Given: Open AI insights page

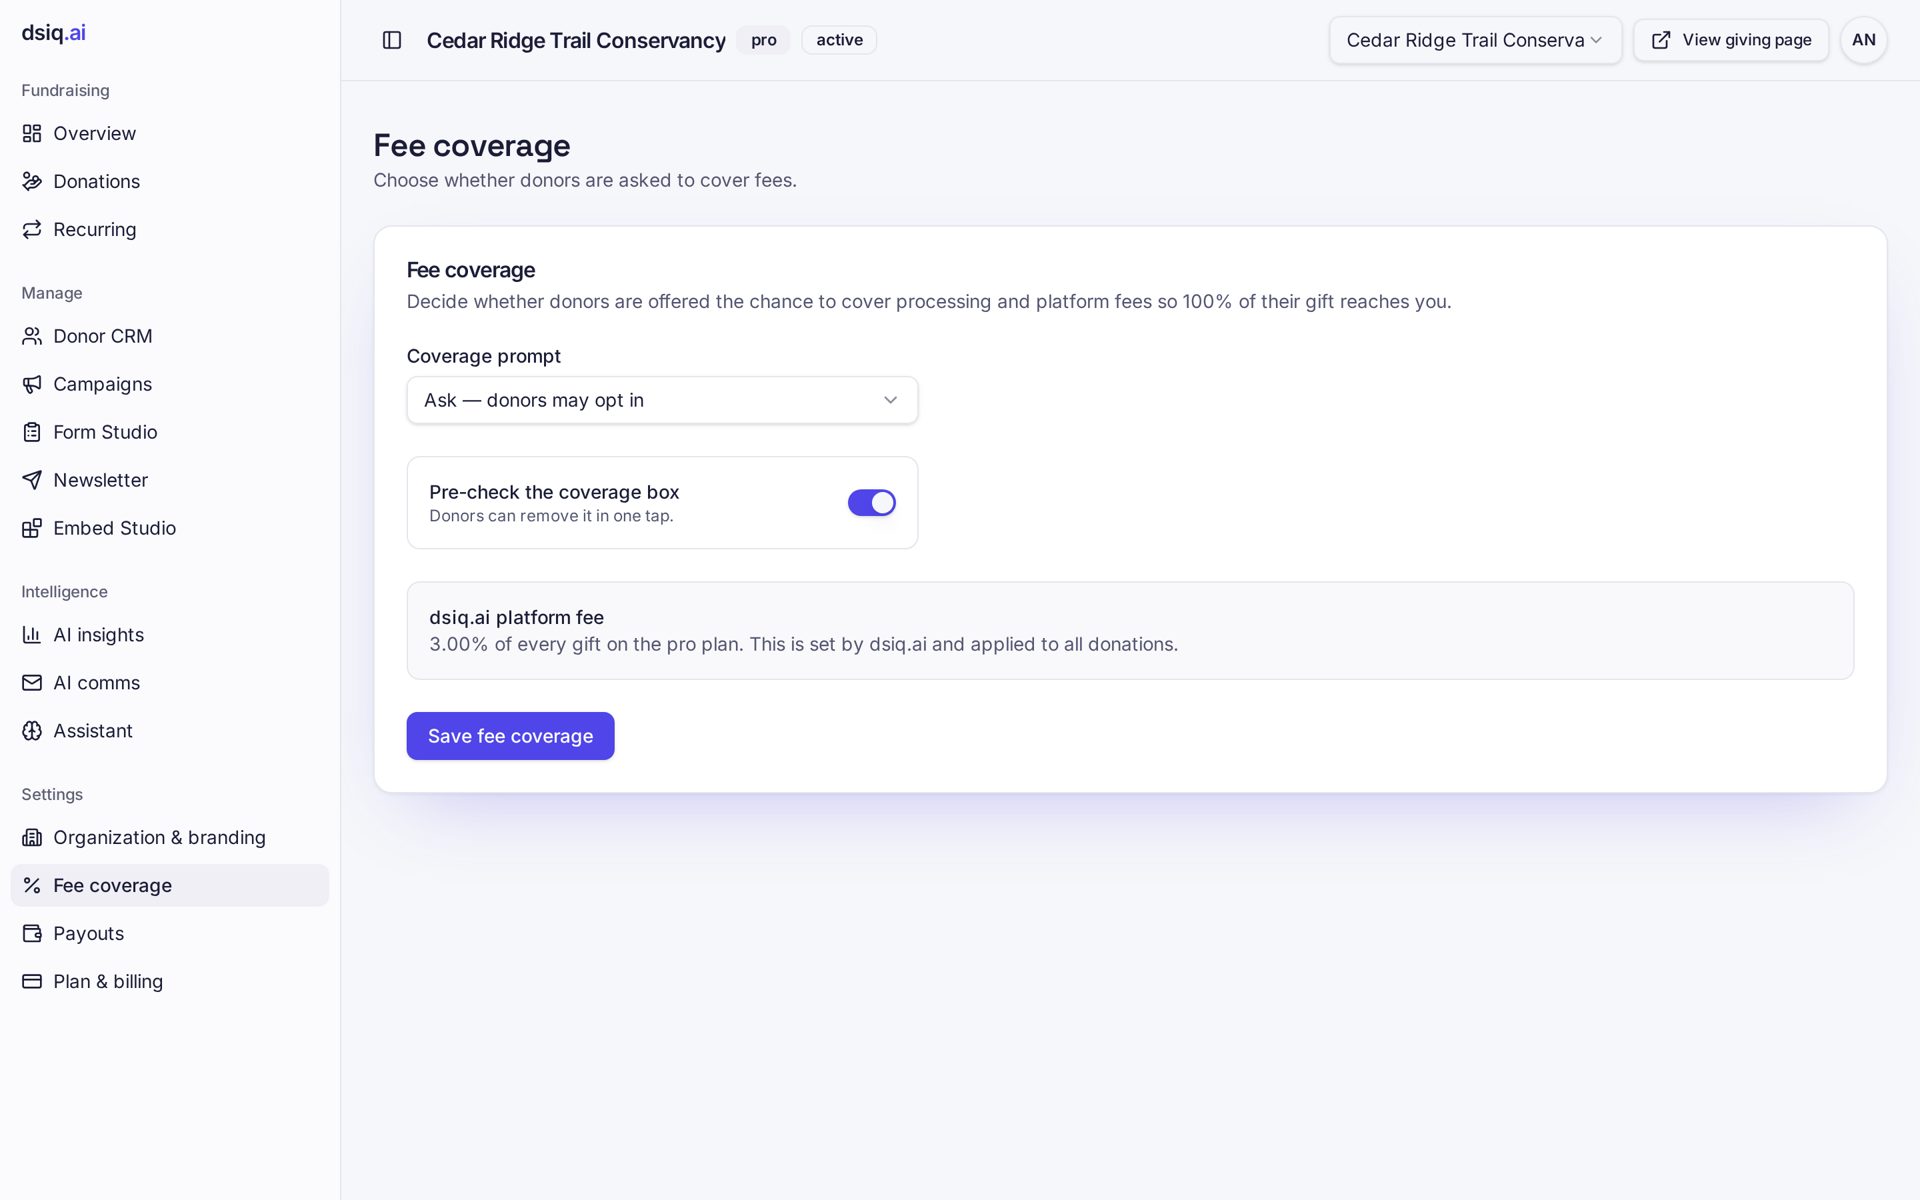Looking at the screenshot, I should 170,635.
